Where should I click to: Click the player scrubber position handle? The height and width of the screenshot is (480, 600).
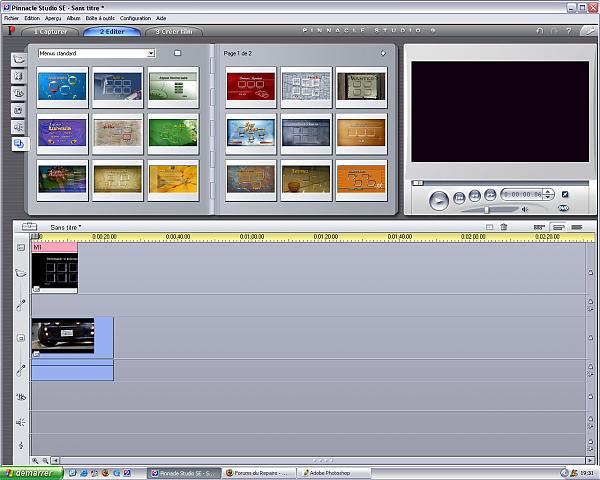417,183
